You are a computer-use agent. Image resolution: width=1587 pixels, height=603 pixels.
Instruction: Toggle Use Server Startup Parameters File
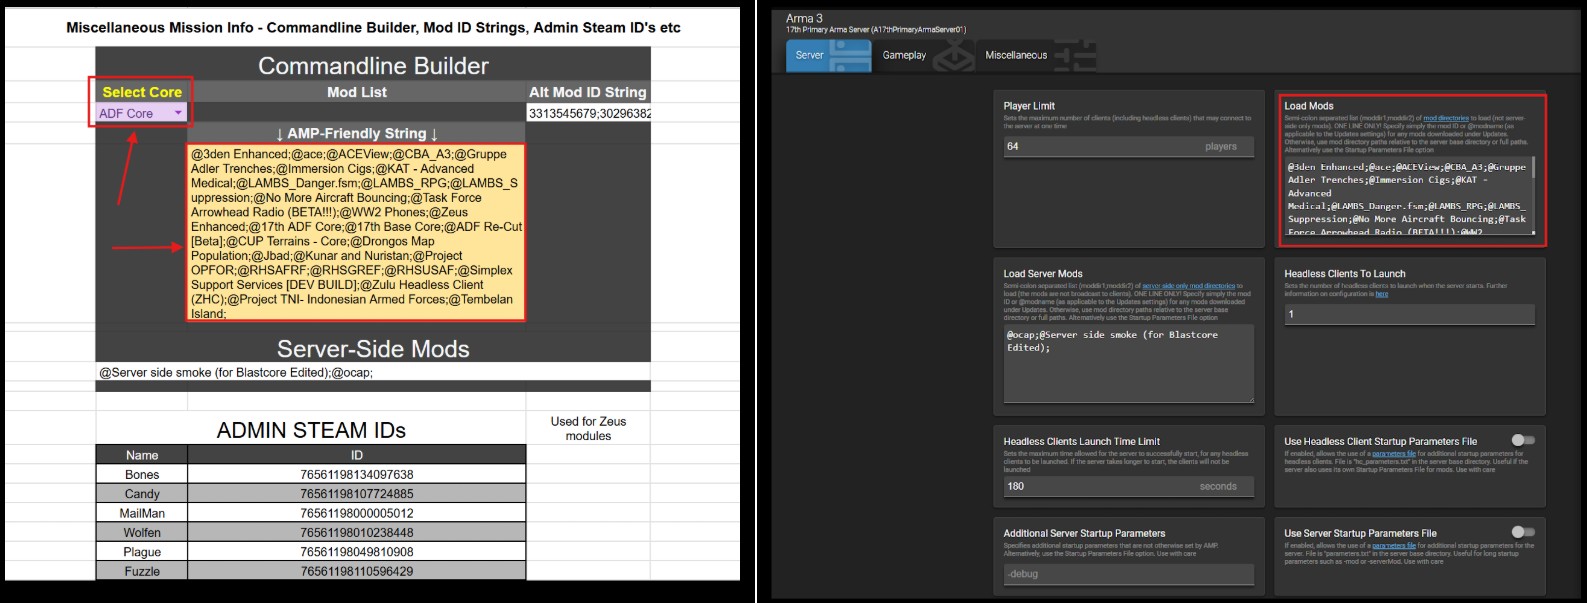pyautogui.click(x=1522, y=532)
